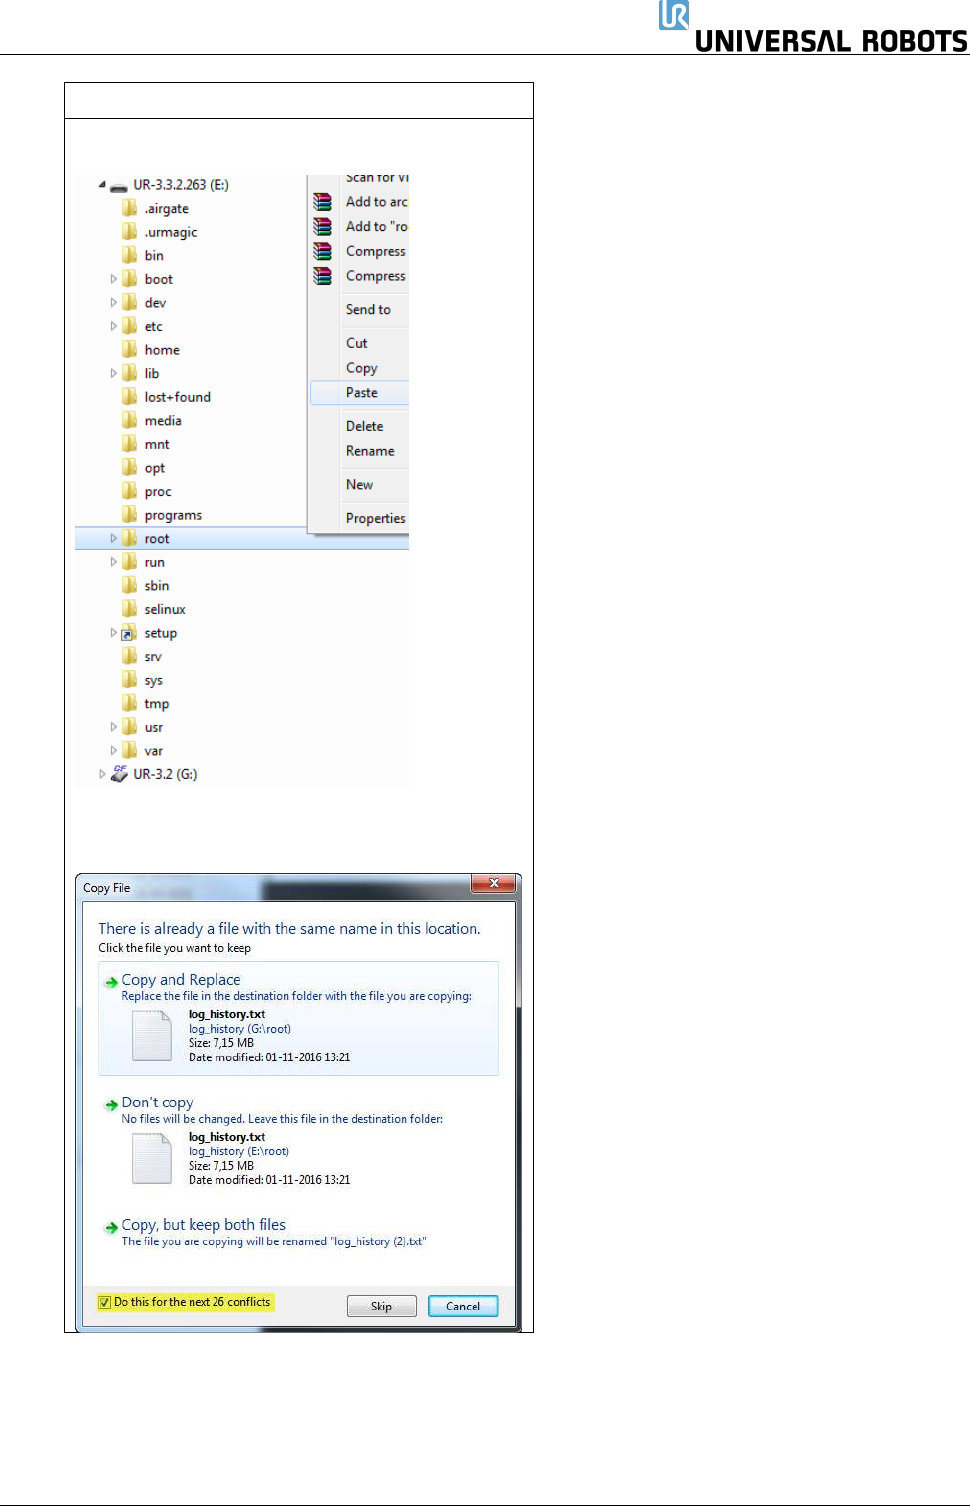Click the bin folder icon
Viewport: 970px width, 1506px height.
coord(130,255)
